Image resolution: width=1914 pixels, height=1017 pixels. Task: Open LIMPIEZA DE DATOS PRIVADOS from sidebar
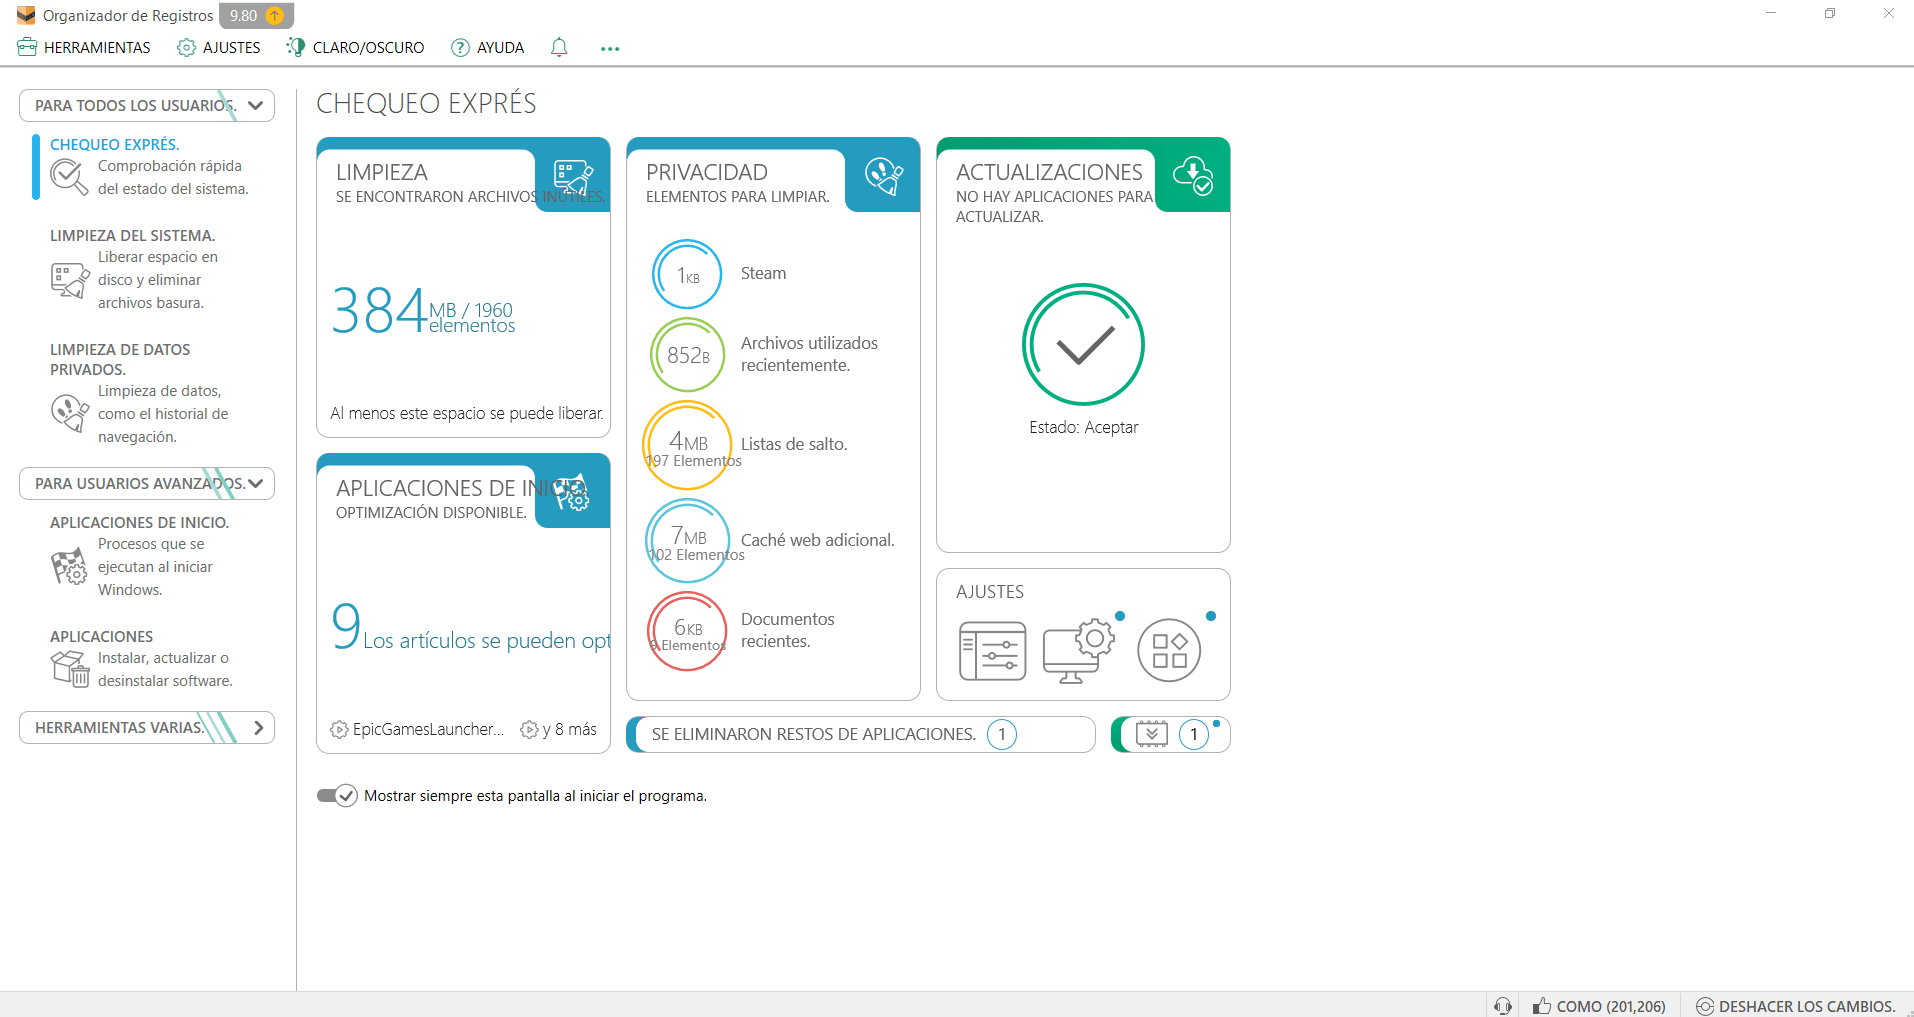point(120,359)
